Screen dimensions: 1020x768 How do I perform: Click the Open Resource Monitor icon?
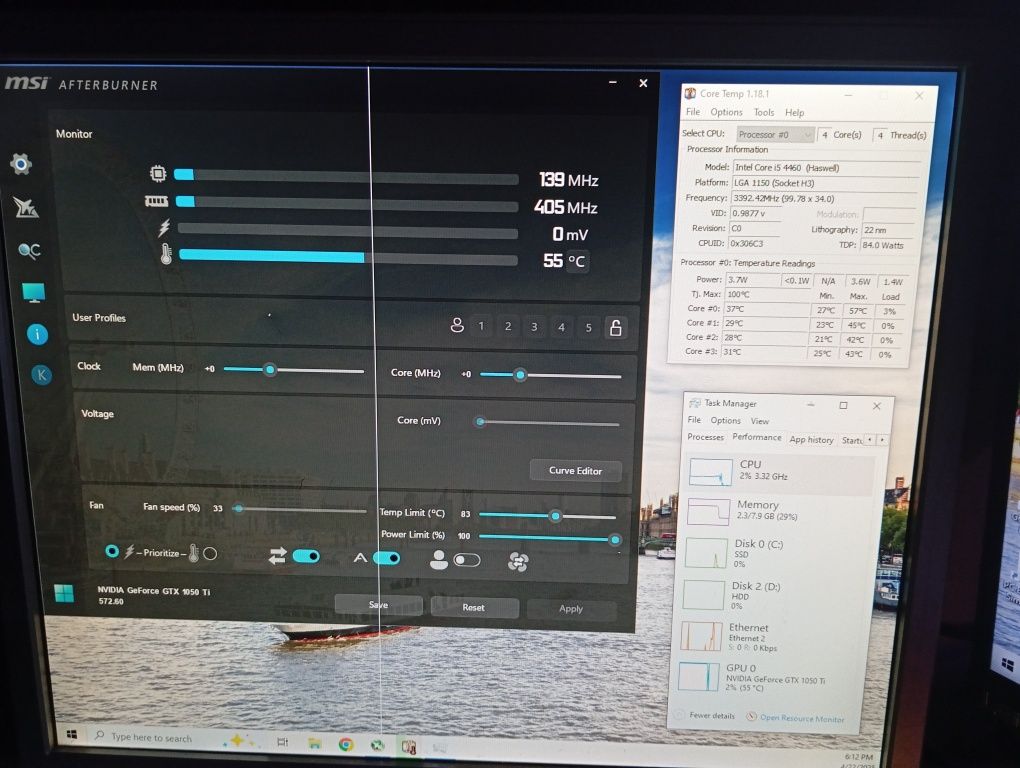tap(751, 717)
